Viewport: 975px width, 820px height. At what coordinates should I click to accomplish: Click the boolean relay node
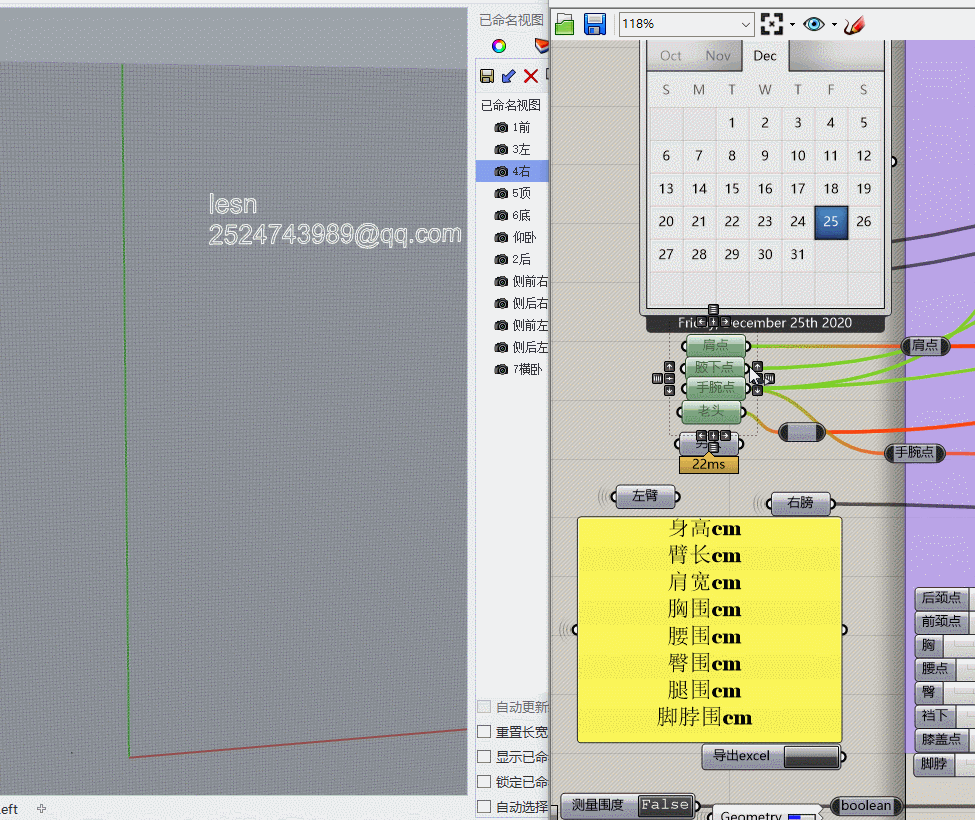[x=866, y=806]
